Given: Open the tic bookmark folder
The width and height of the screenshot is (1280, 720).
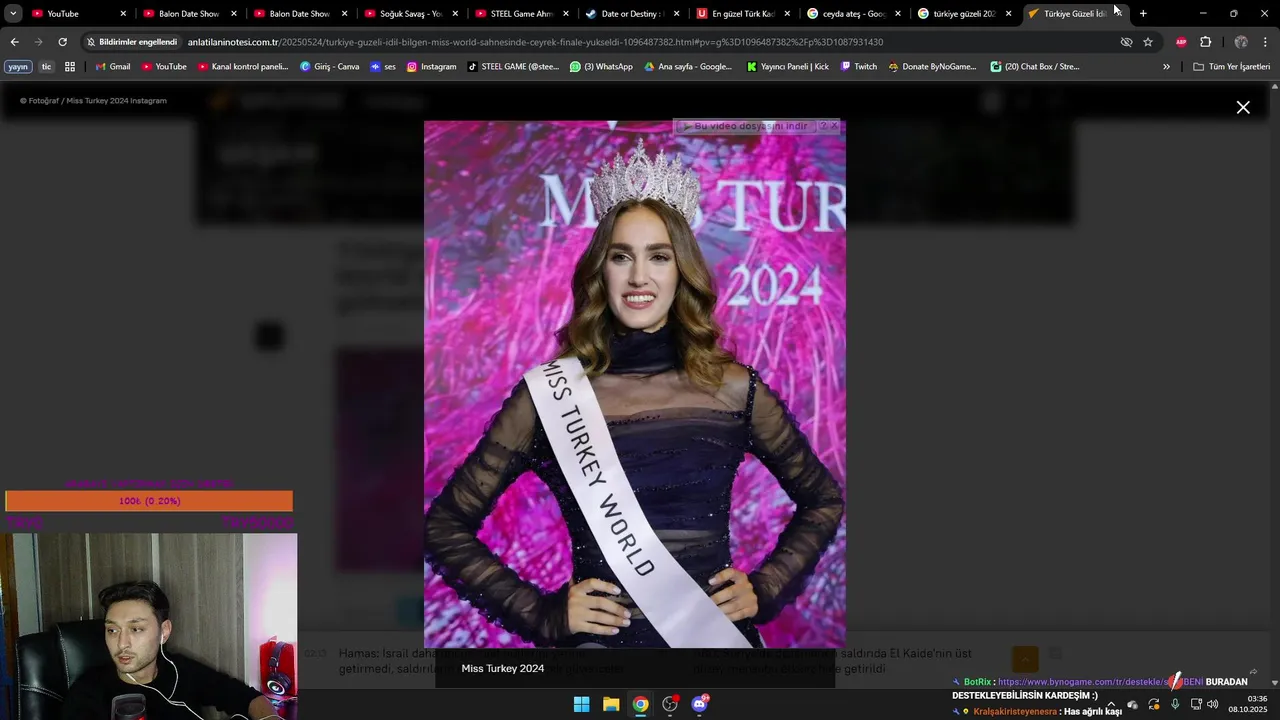Looking at the screenshot, I should click(x=46, y=67).
